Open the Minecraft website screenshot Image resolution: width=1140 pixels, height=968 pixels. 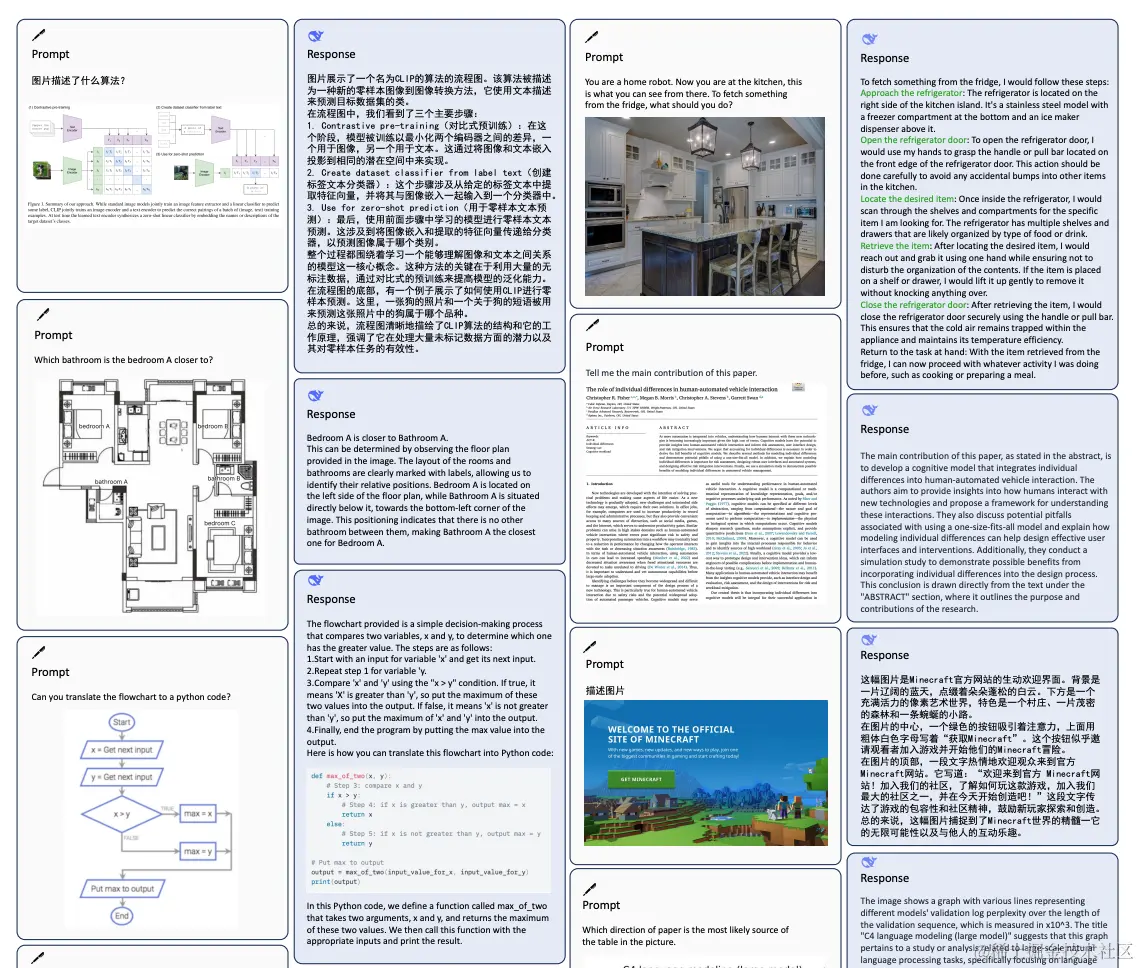click(x=705, y=772)
